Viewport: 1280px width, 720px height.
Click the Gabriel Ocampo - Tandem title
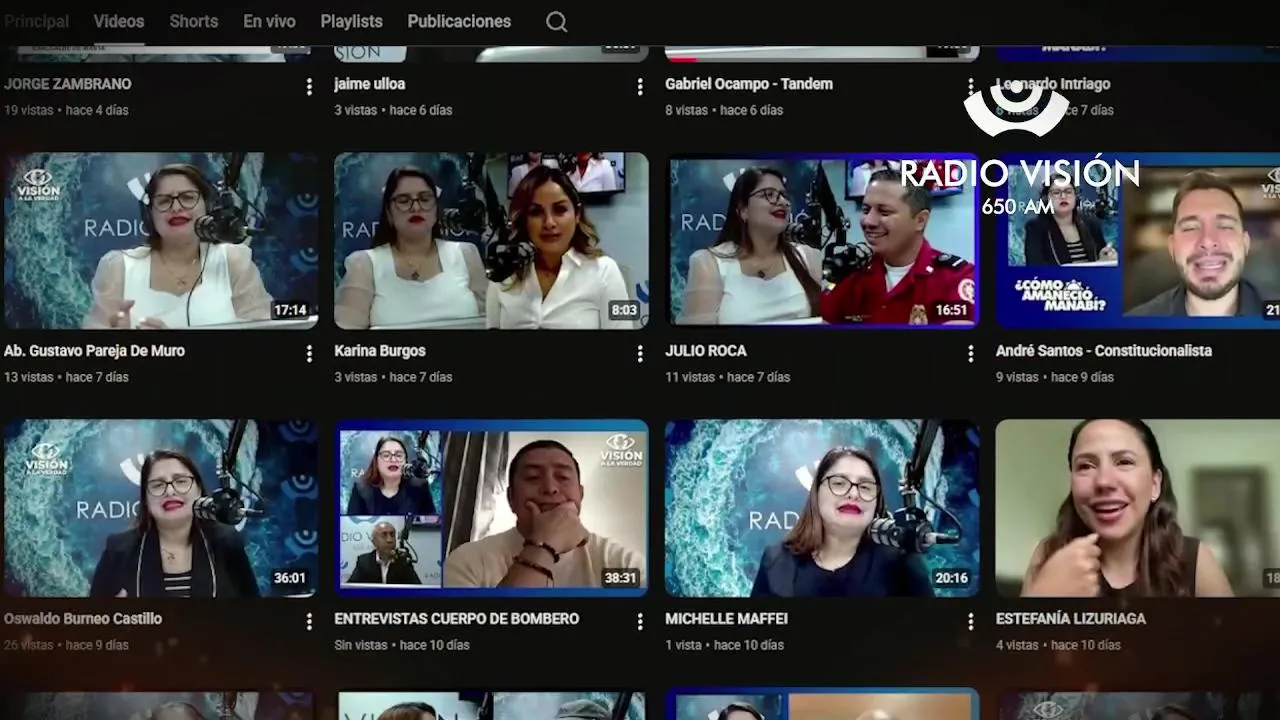click(x=749, y=84)
